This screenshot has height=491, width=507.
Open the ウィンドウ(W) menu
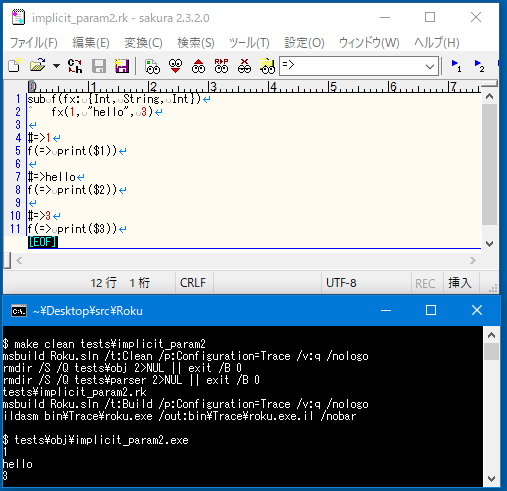pyautogui.click(x=369, y=43)
